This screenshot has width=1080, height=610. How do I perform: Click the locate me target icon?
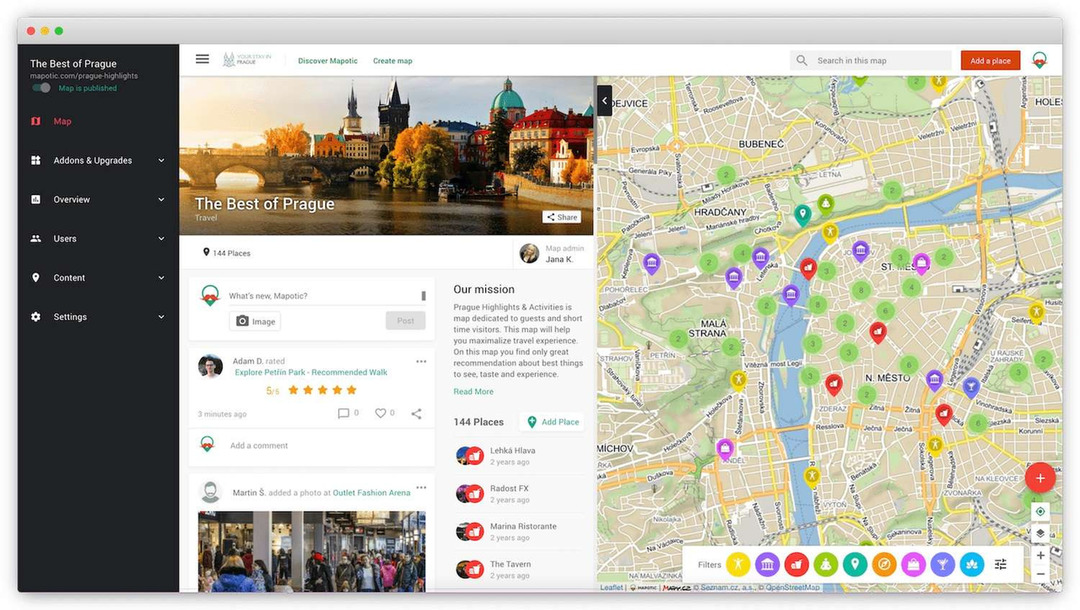pyautogui.click(x=1040, y=512)
